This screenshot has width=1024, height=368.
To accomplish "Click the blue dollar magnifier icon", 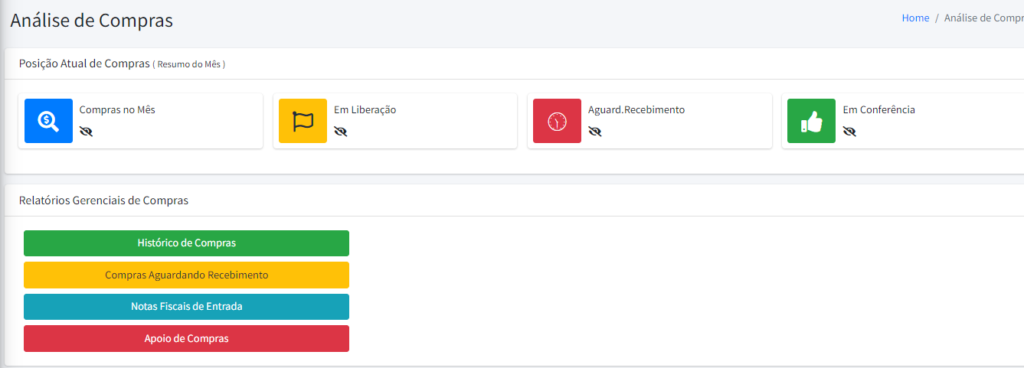I will coord(48,121).
